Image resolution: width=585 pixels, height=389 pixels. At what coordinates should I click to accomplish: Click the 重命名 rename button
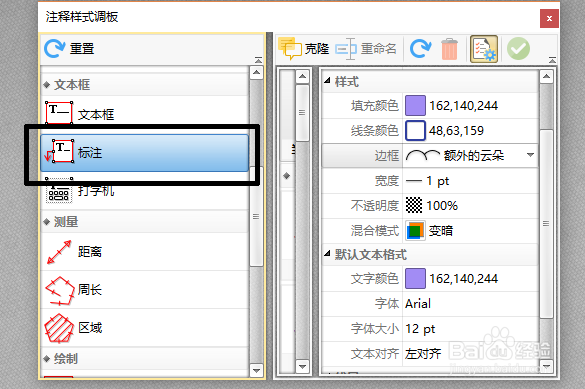pos(366,48)
